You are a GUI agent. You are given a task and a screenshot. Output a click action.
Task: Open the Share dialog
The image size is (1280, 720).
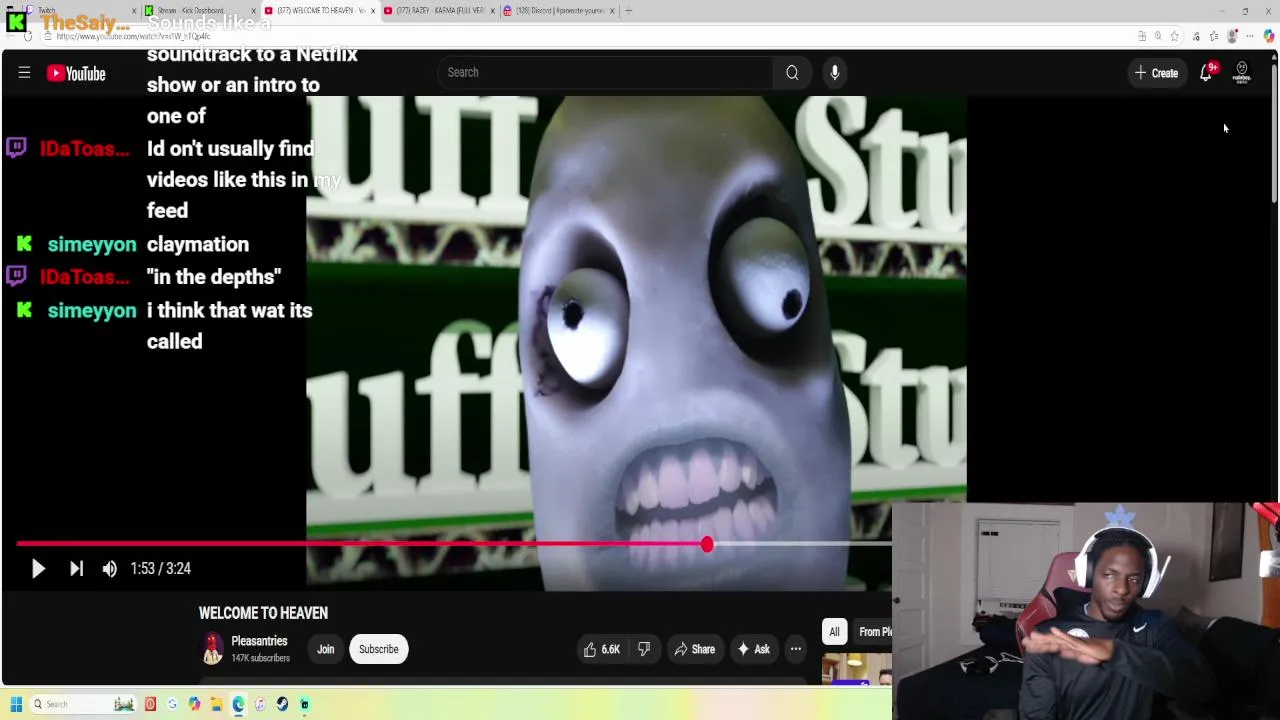[x=694, y=649]
